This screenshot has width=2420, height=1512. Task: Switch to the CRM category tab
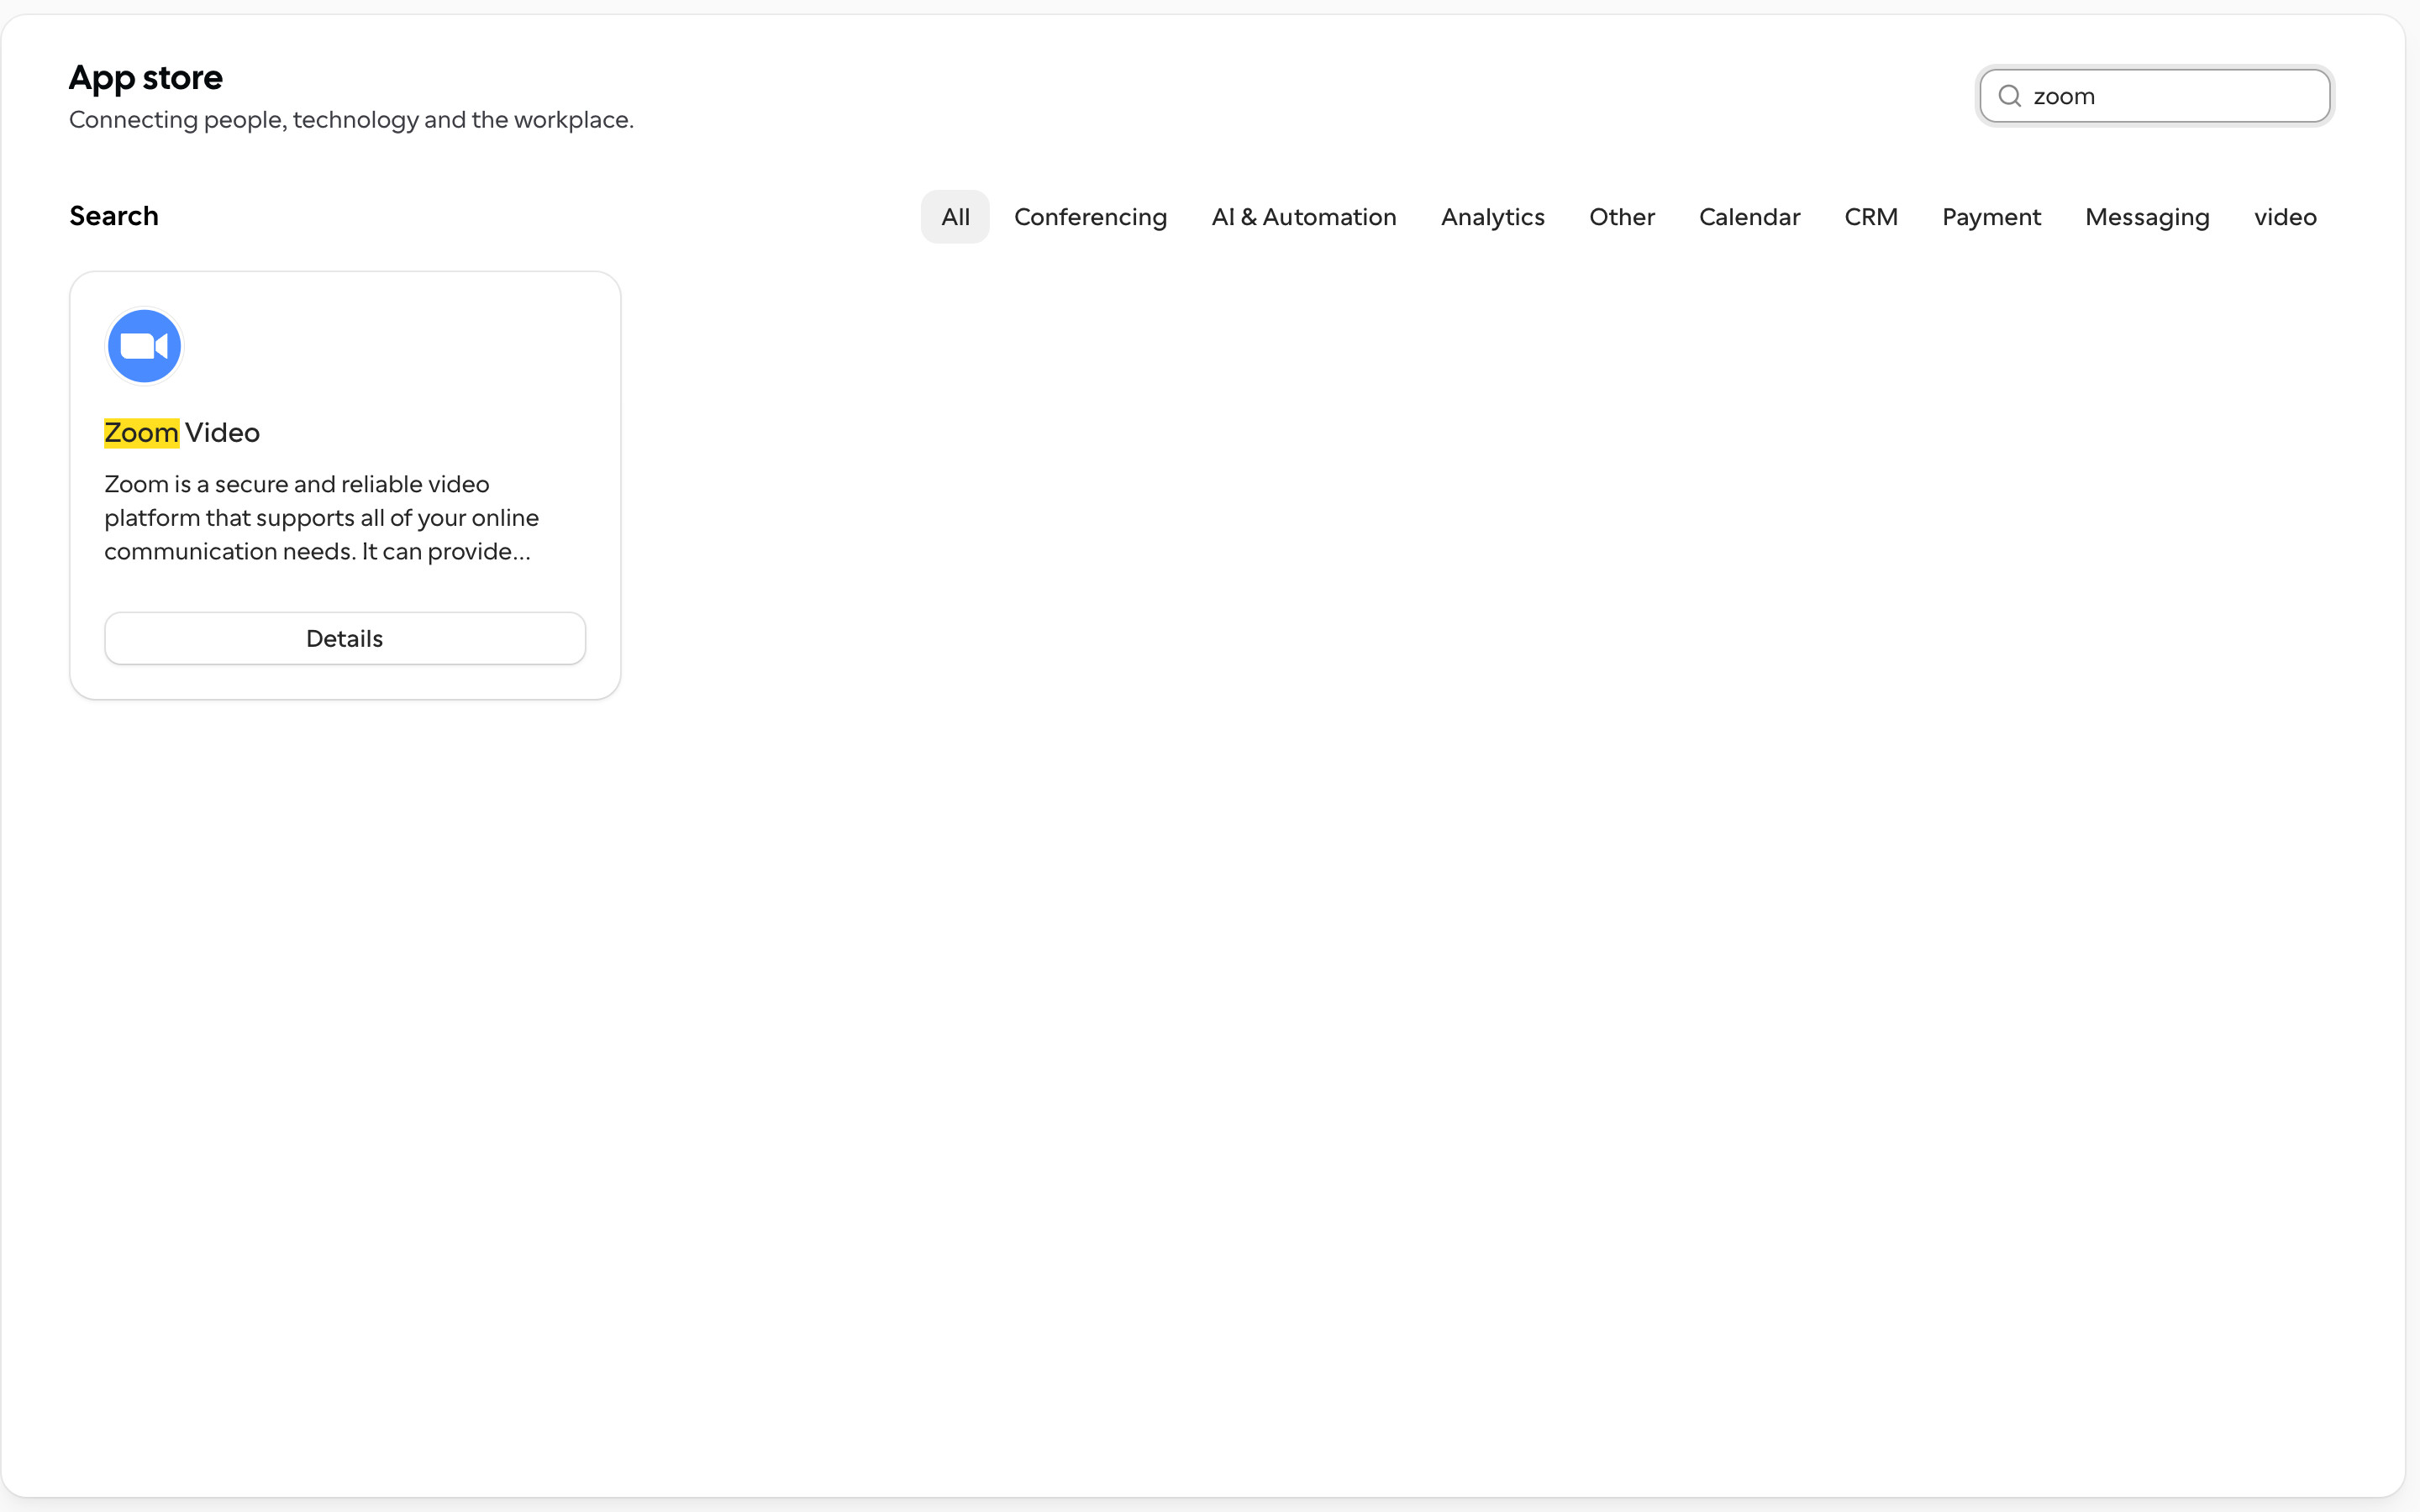[1870, 217]
